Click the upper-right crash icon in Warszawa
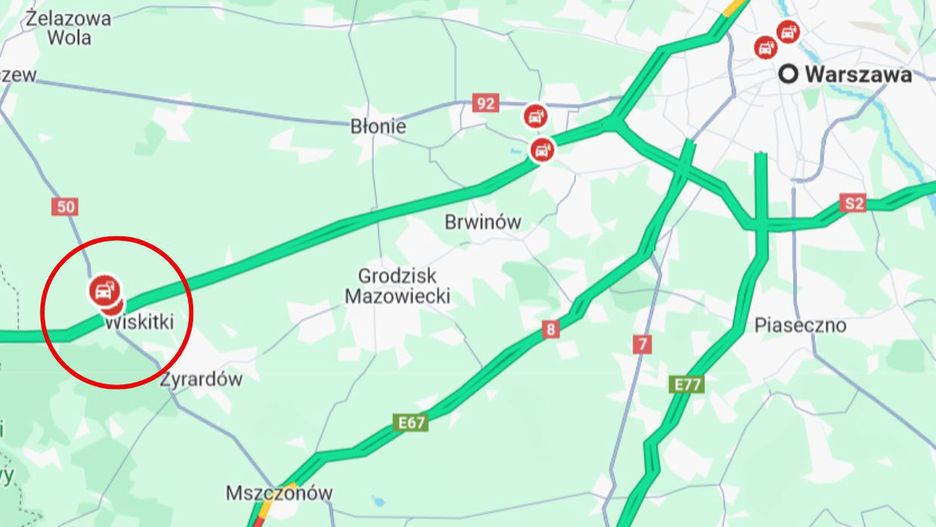This screenshot has width=936, height=527. 789,32
